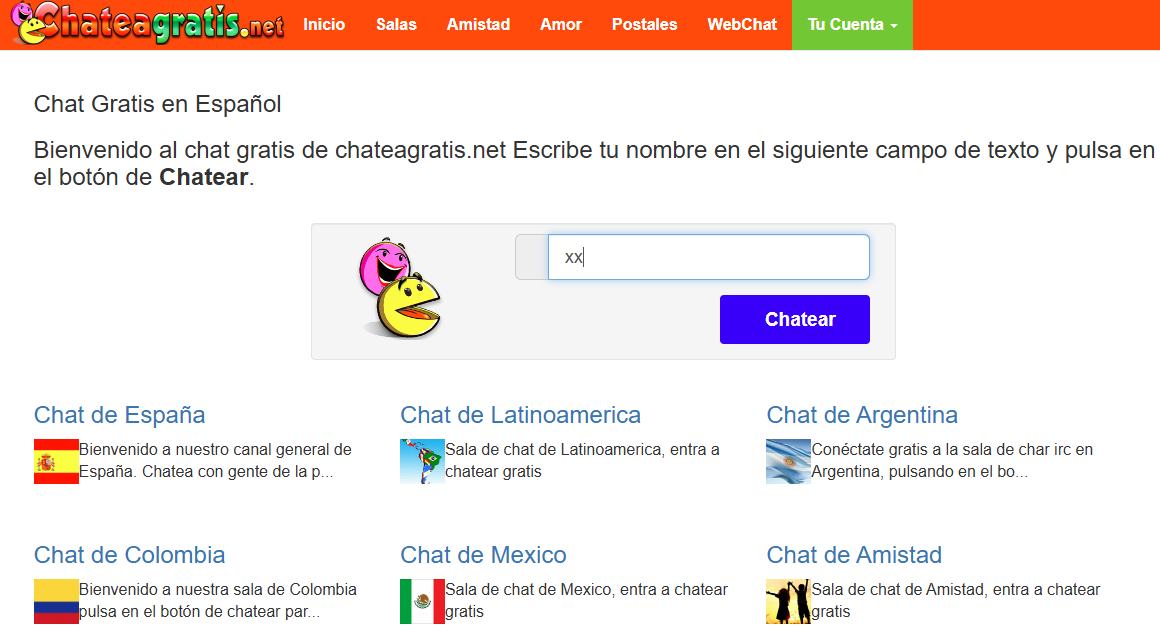Open the Inicio menu item
The image size is (1160, 640).
(324, 24)
